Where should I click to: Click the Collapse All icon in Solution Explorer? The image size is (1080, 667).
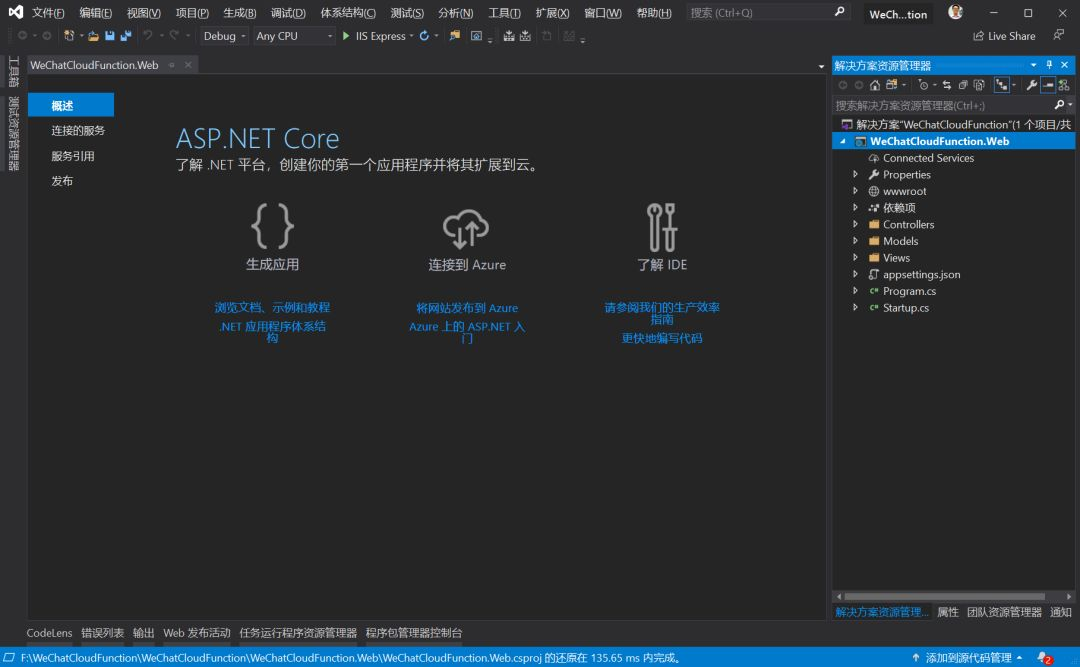(x=963, y=85)
